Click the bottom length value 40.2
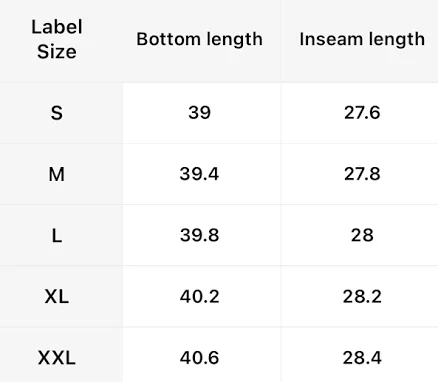438x382 pixels. pos(199,296)
